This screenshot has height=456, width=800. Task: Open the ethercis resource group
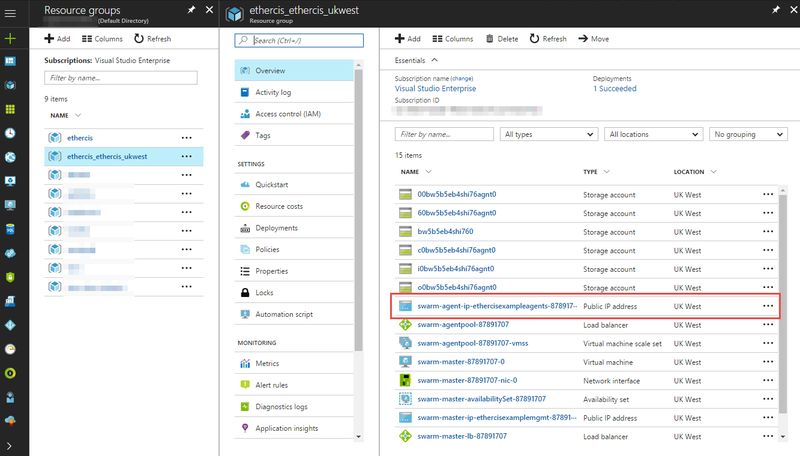80,138
